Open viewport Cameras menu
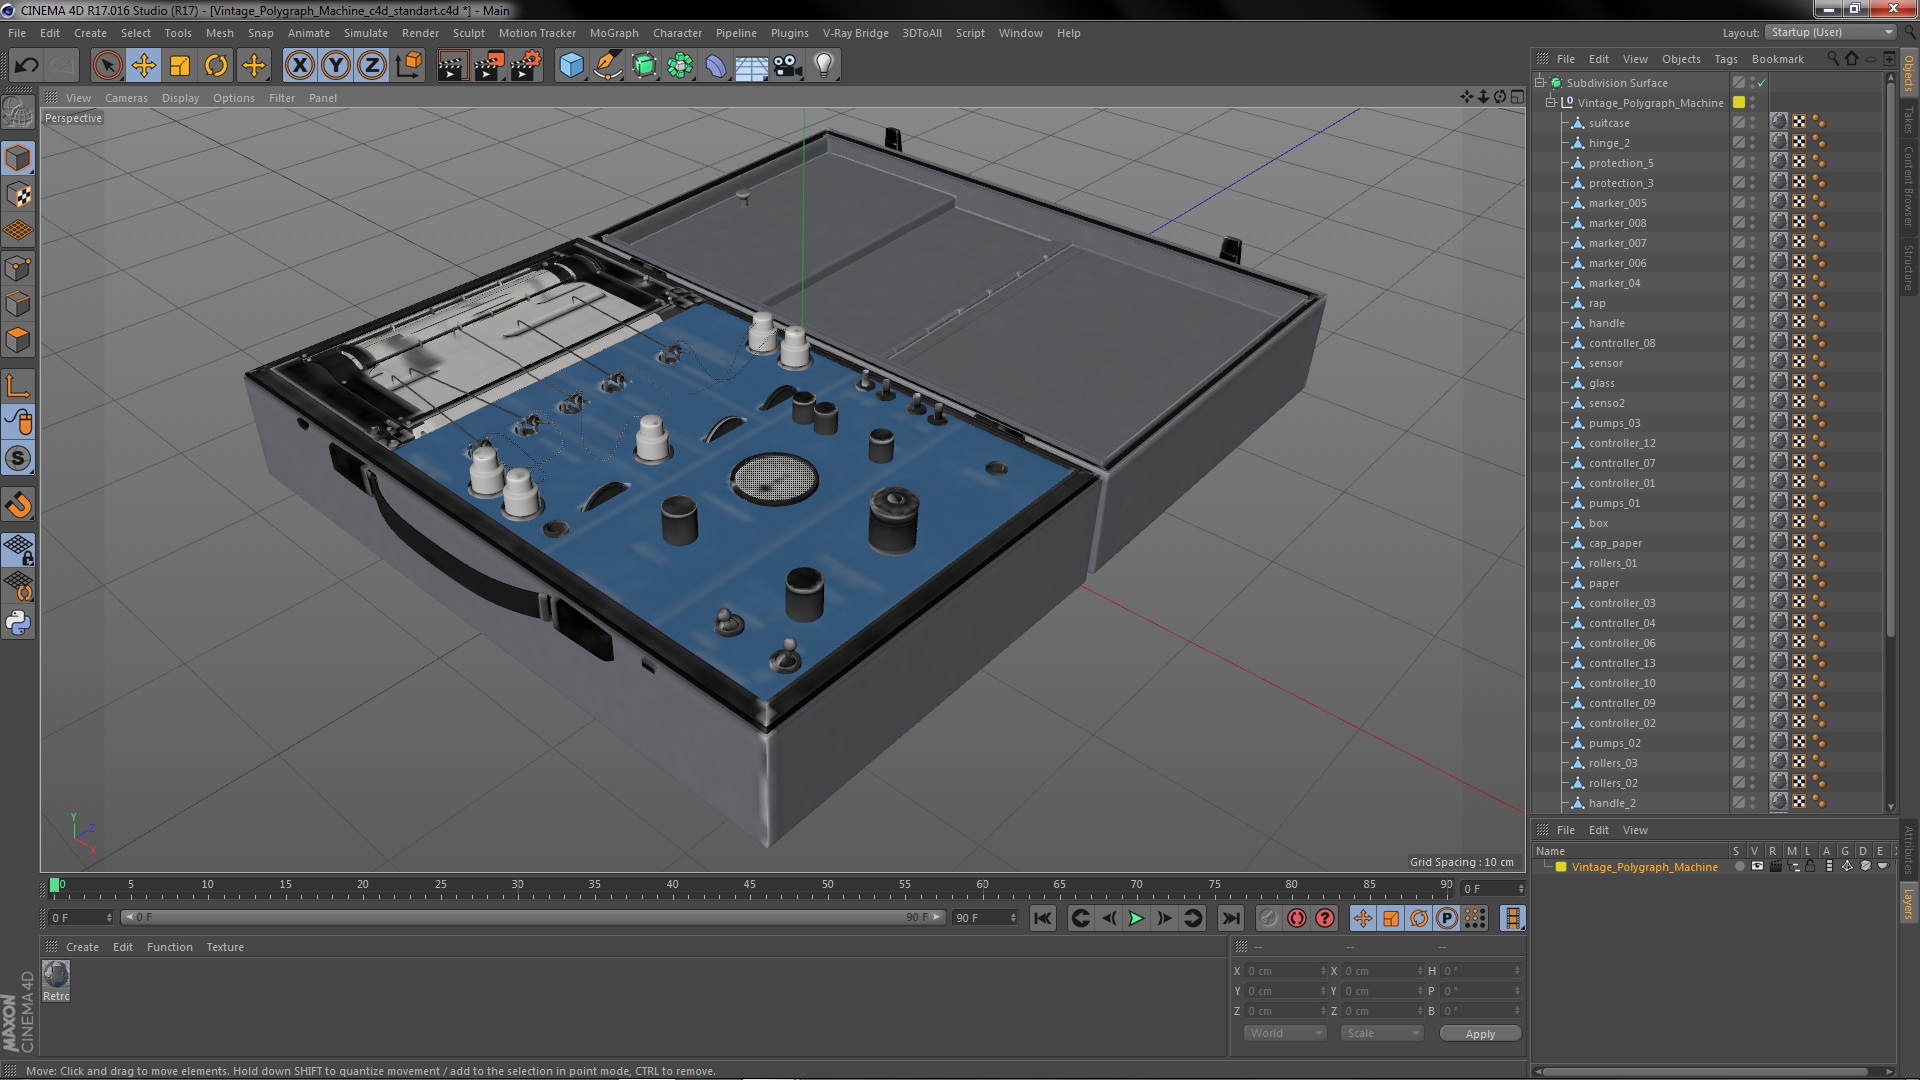 126,98
